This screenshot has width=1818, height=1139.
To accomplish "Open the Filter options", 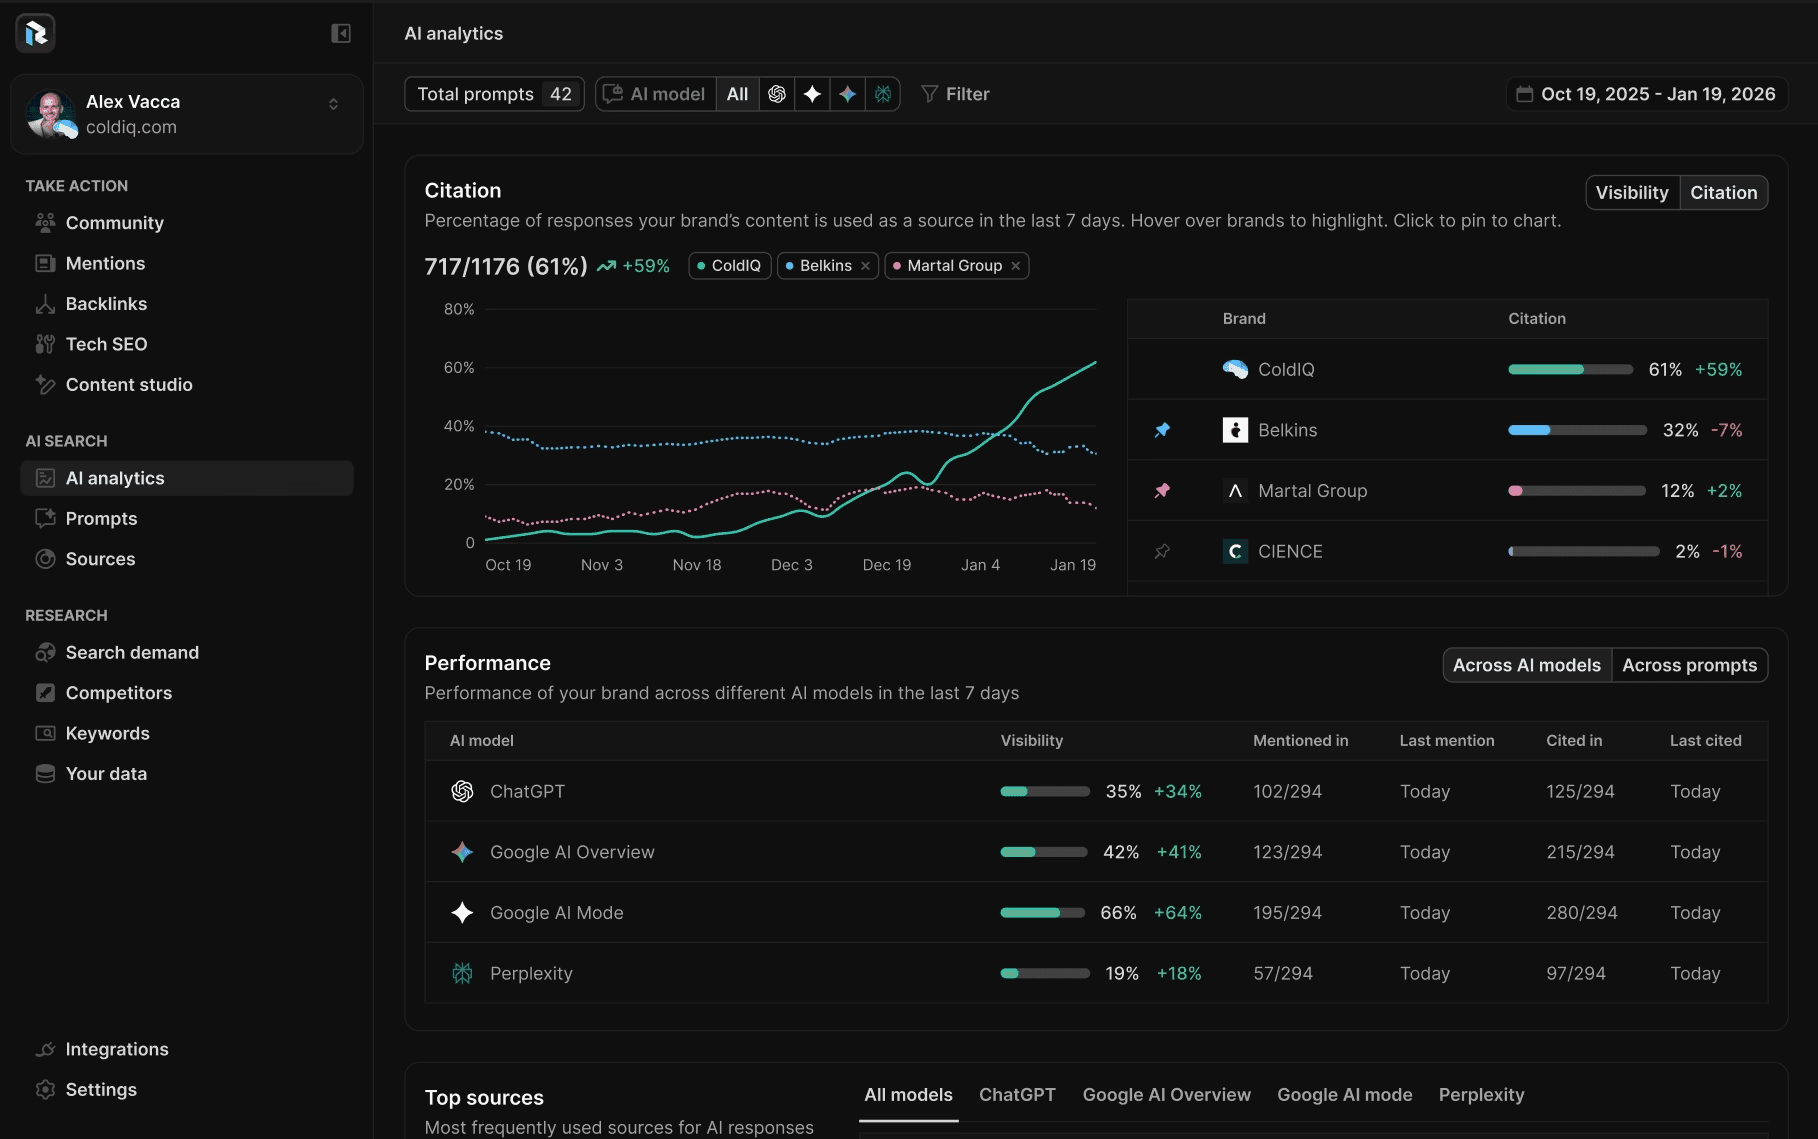I will [955, 94].
